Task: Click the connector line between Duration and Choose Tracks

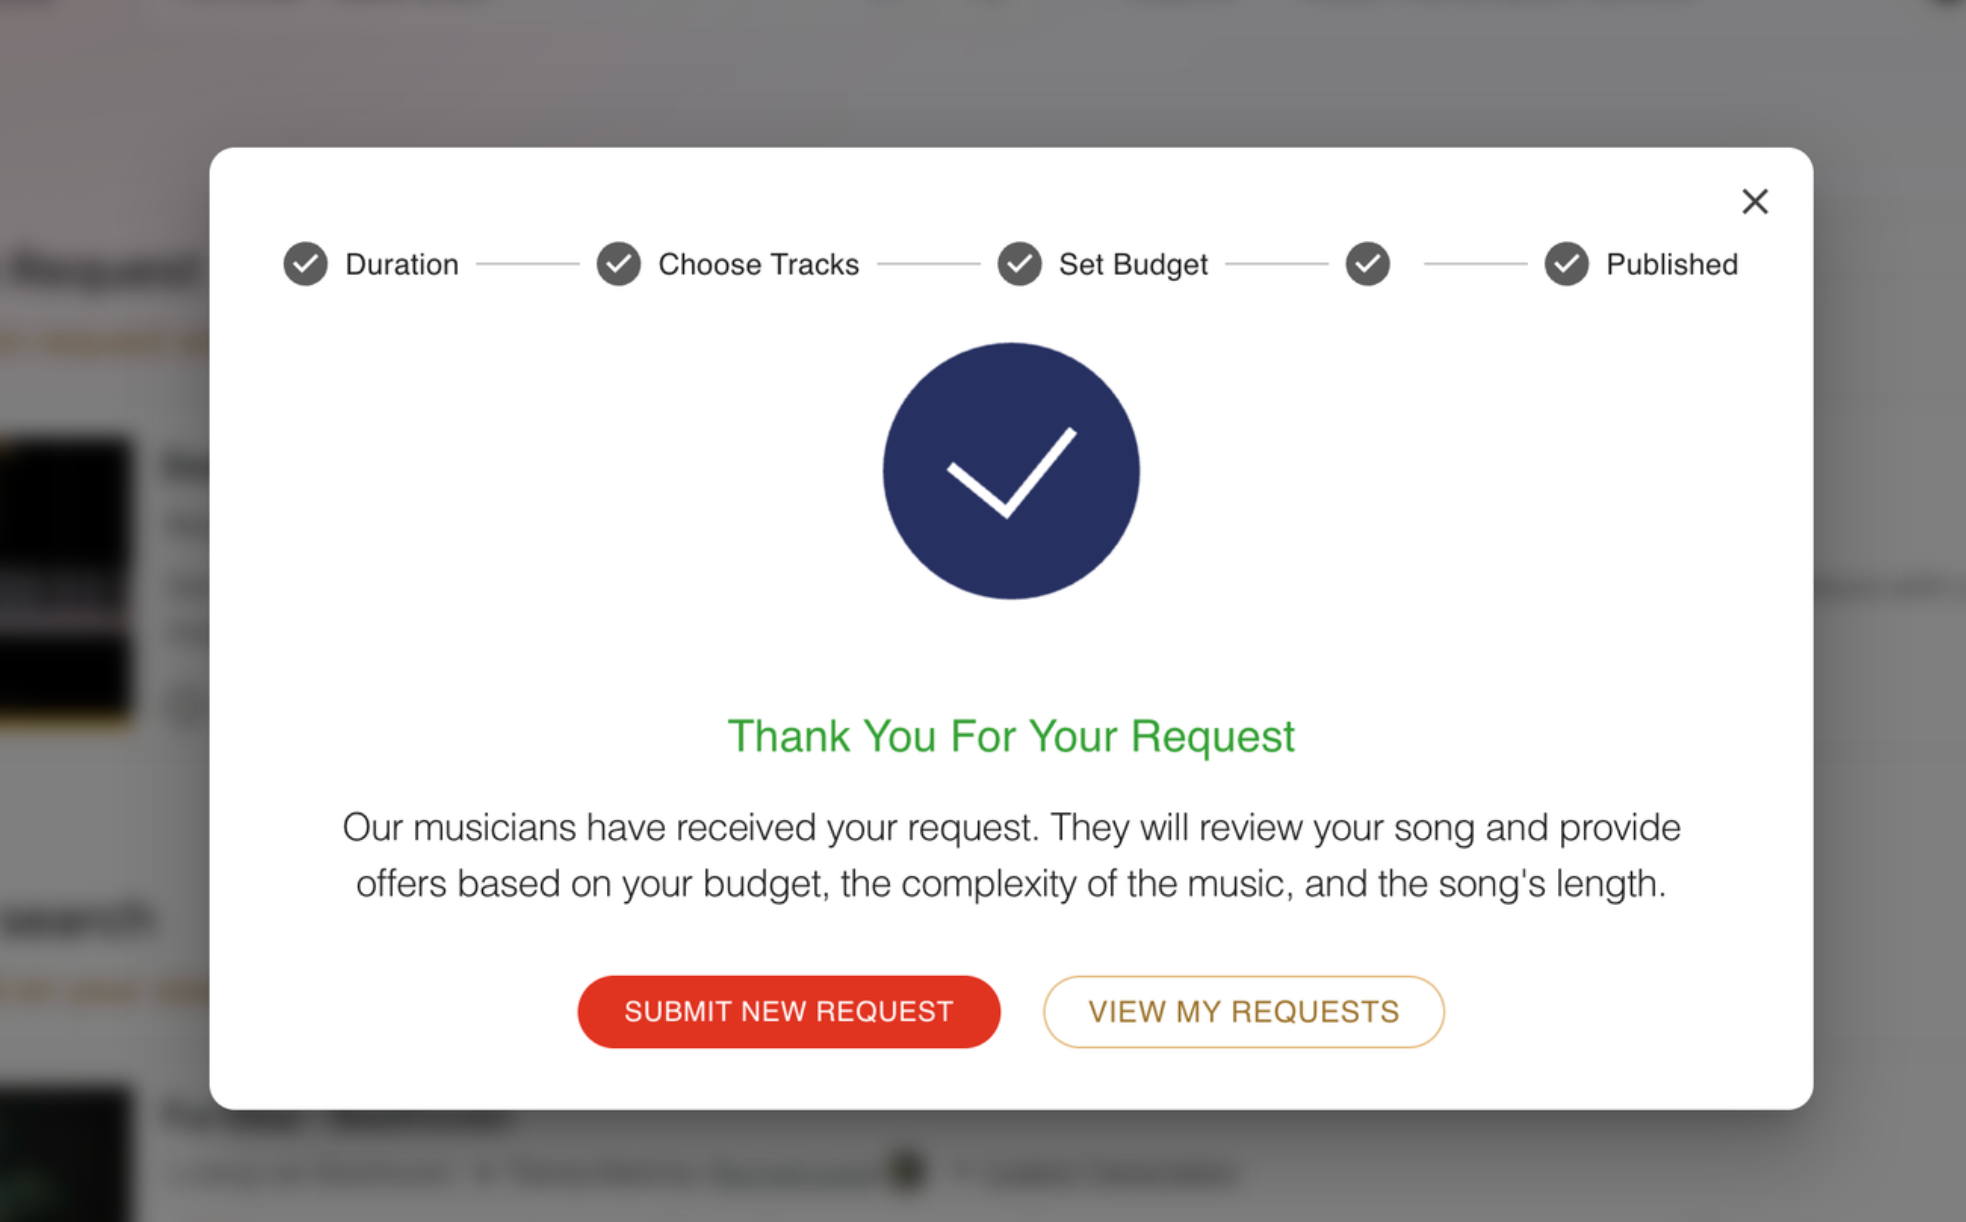Action: tap(527, 264)
